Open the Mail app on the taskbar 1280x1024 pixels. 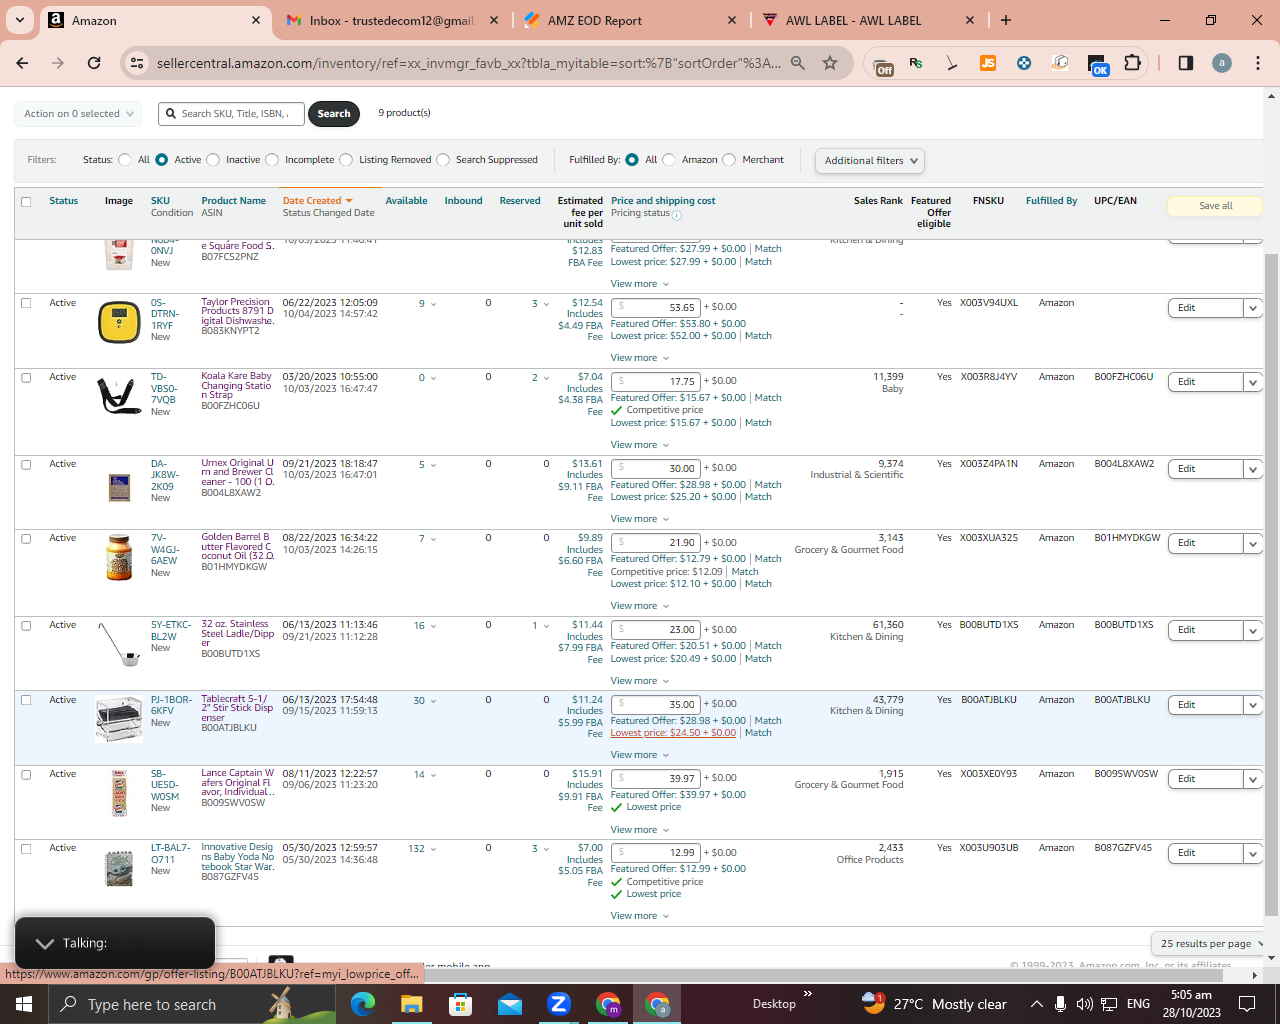509,1004
